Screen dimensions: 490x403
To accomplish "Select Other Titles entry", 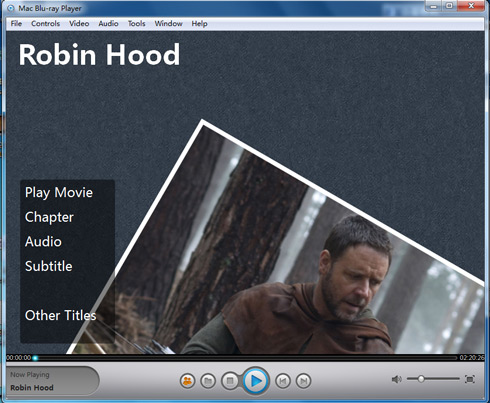I will point(60,315).
